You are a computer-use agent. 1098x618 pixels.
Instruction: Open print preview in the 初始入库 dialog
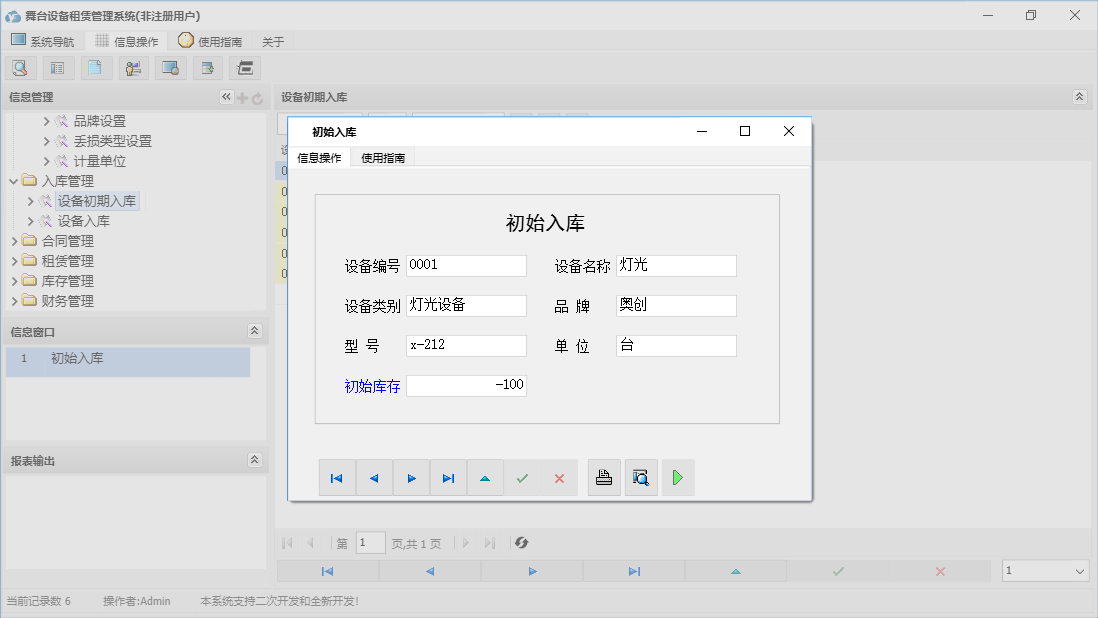coord(641,477)
